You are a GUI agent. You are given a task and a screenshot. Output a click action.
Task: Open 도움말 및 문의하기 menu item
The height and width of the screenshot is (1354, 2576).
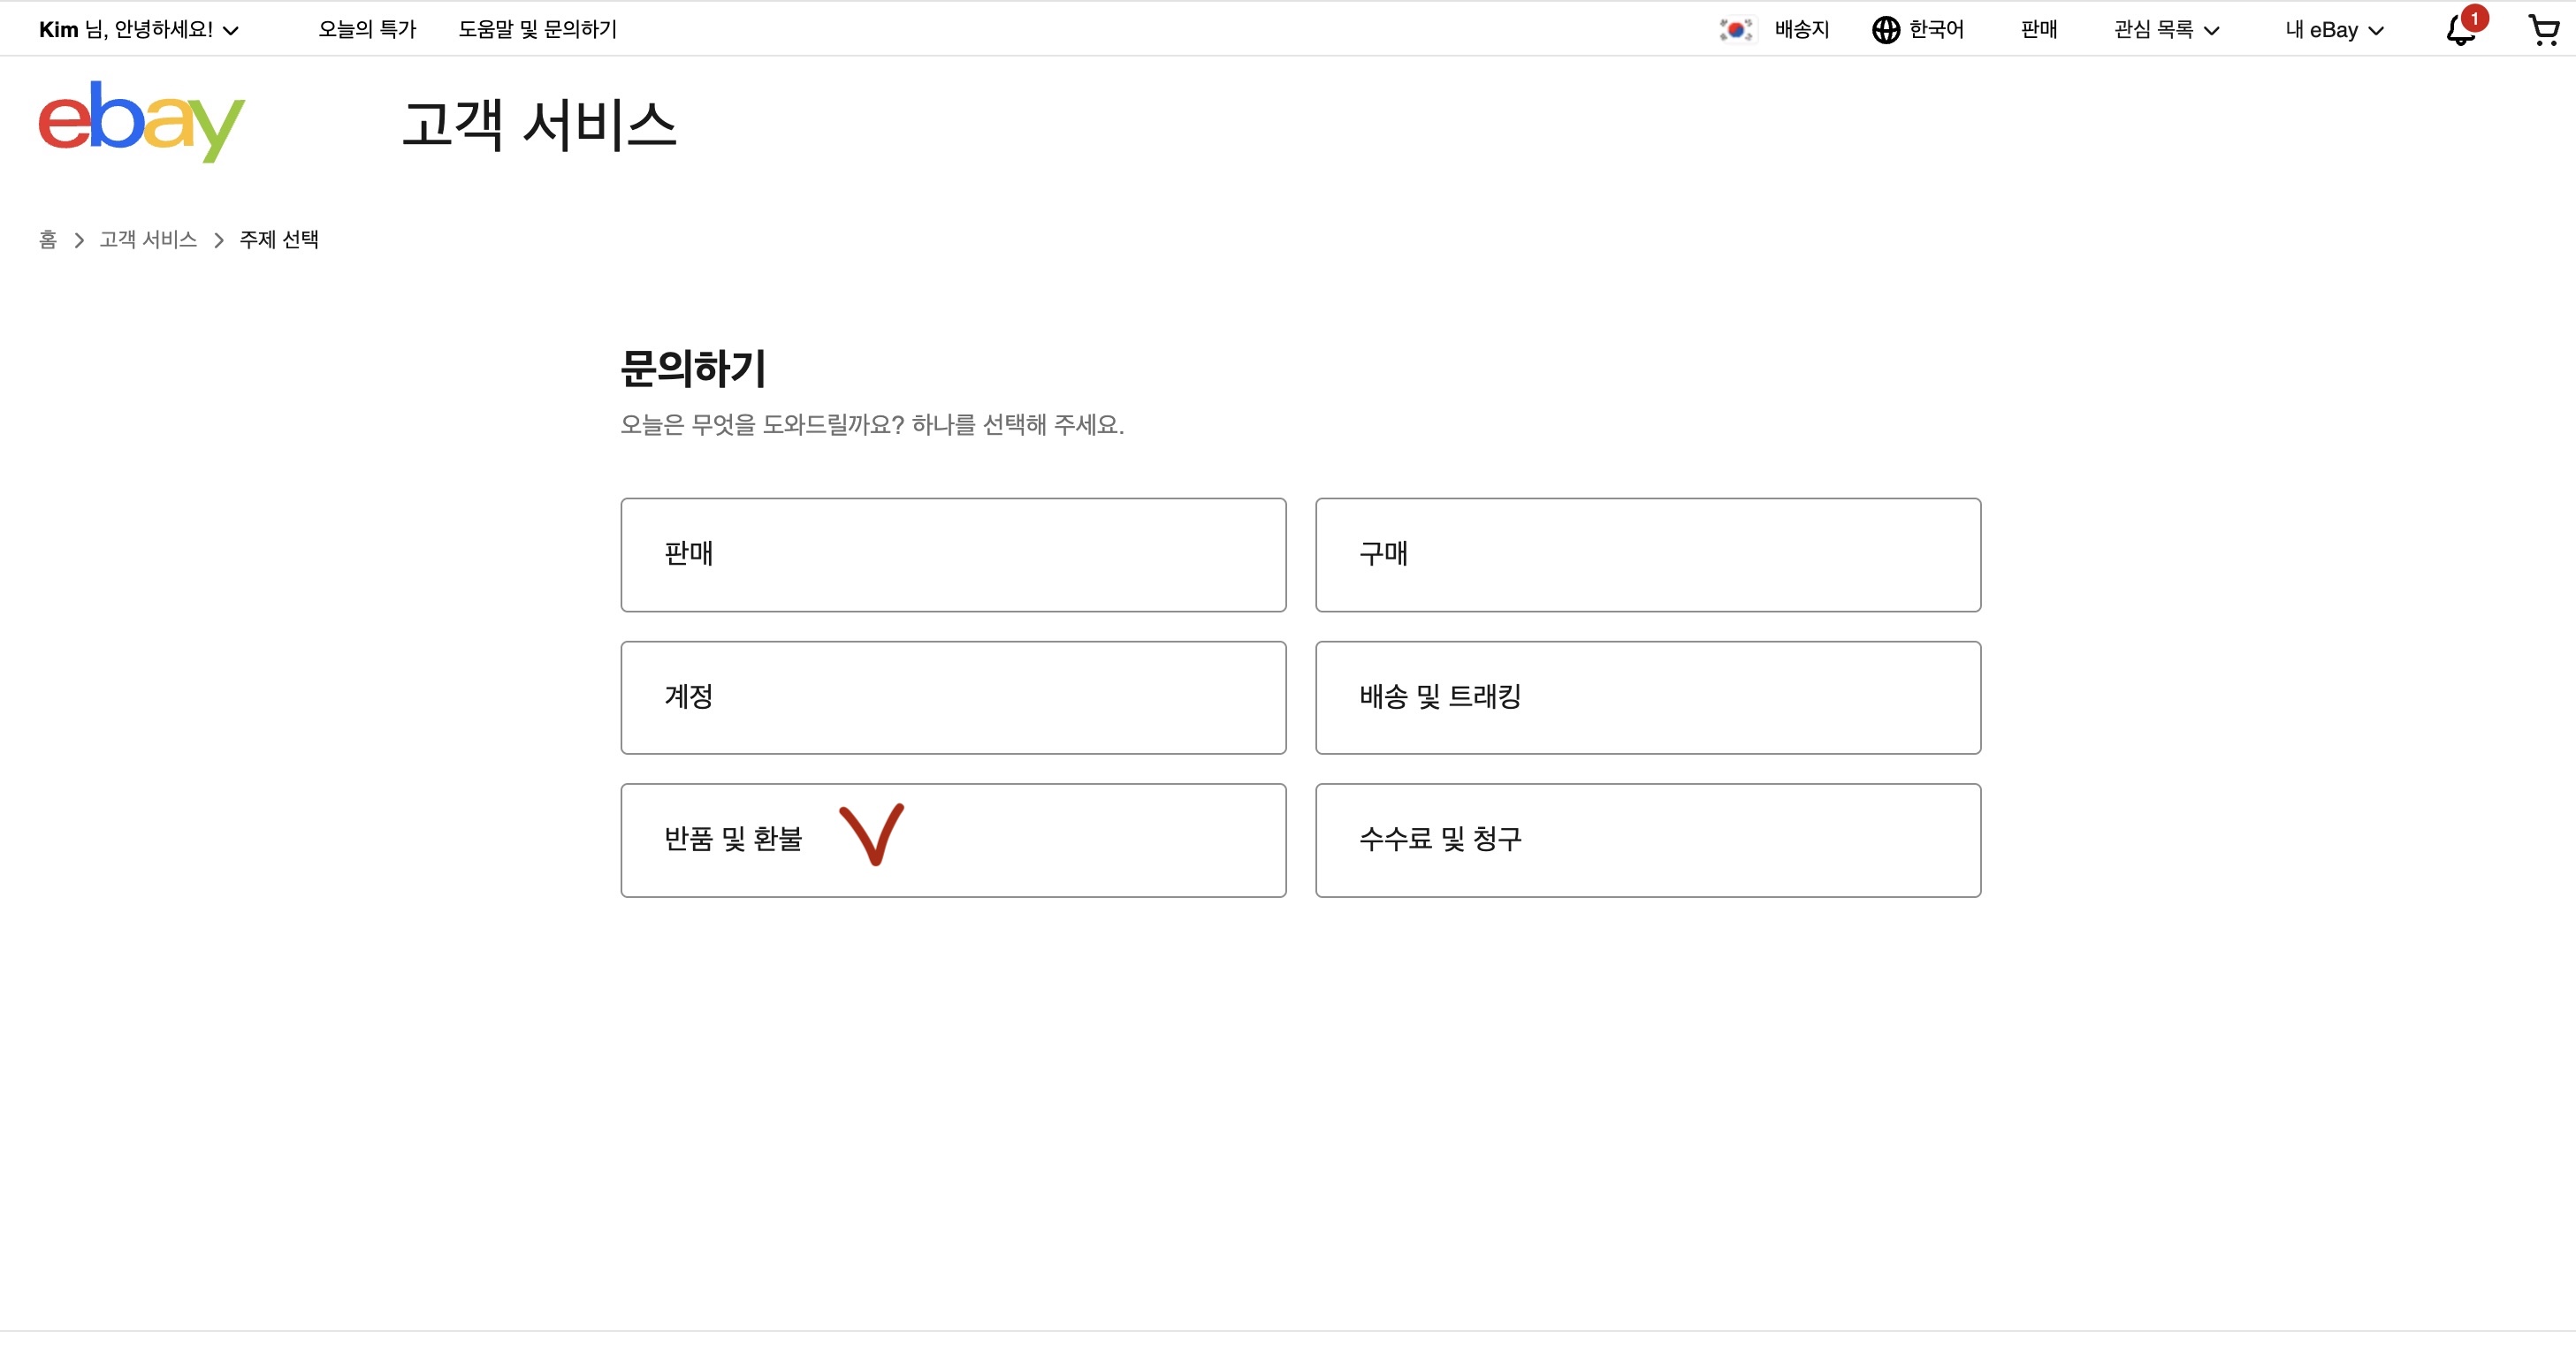[x=538, y=30]
